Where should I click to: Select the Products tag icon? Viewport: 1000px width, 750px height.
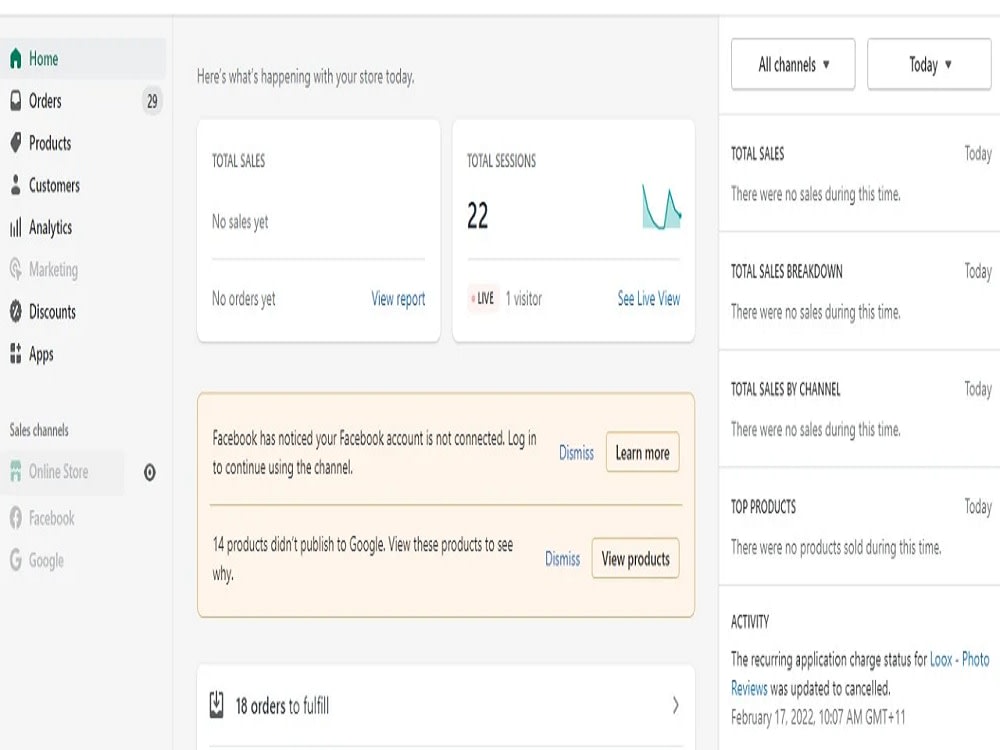(16, 143)
